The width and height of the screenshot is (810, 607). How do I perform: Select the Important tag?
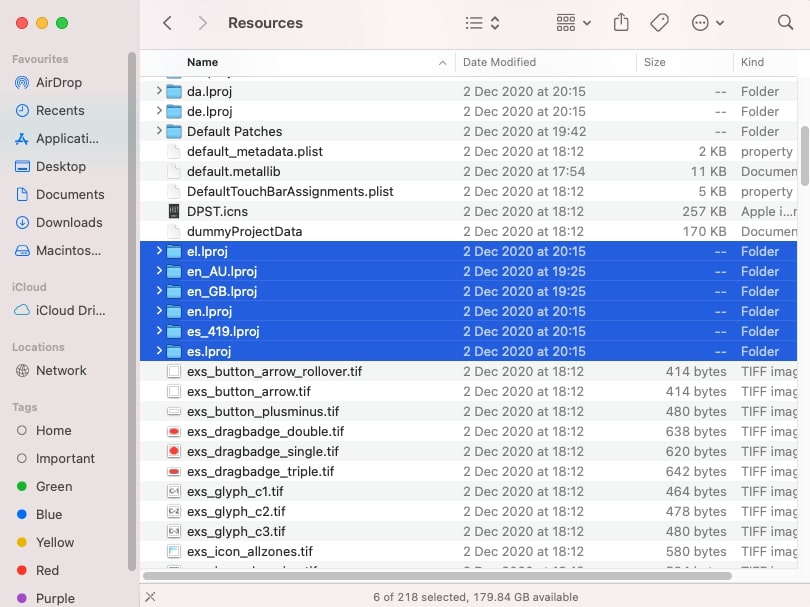coord(55,458)
